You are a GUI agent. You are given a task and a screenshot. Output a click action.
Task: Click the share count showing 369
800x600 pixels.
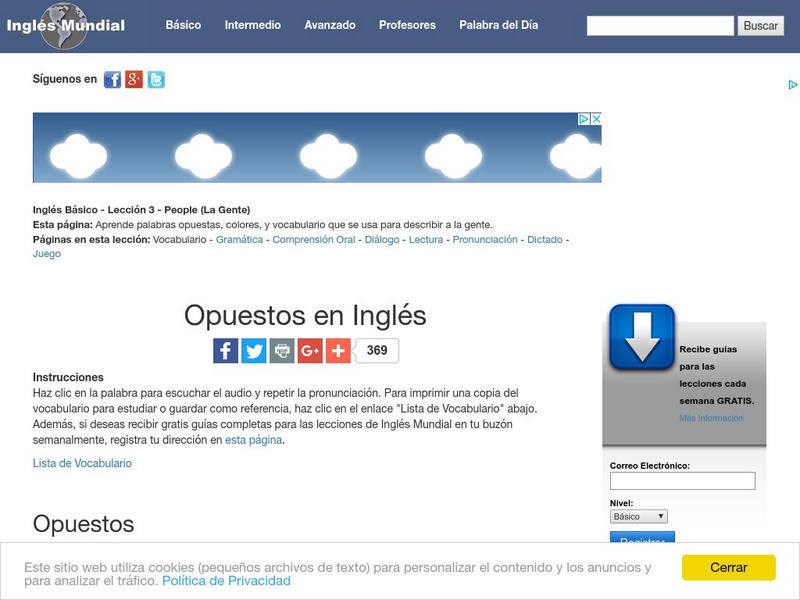[377, 351]
